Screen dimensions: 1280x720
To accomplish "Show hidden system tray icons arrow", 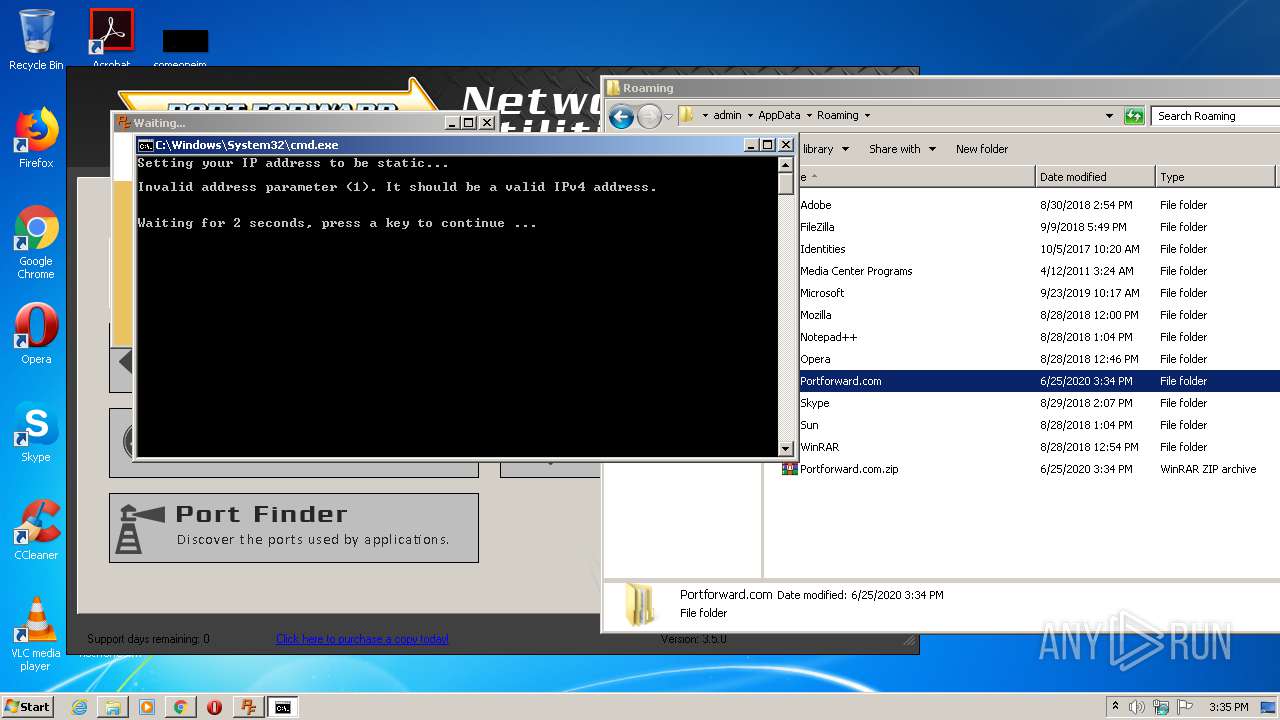I will click(1115, 707).
